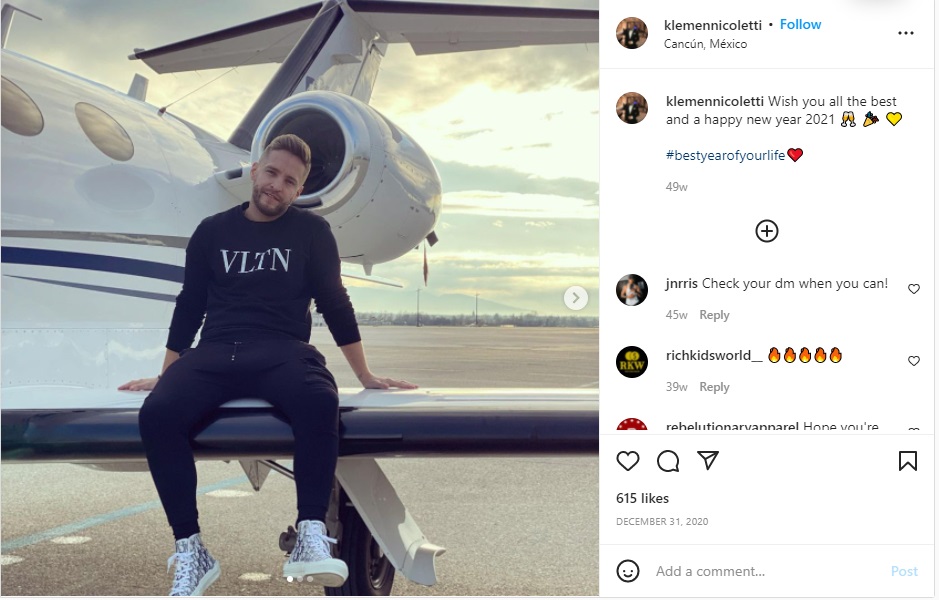Open richkidsworld__ RKW avatar
The image size is (939, 600).
632,362
